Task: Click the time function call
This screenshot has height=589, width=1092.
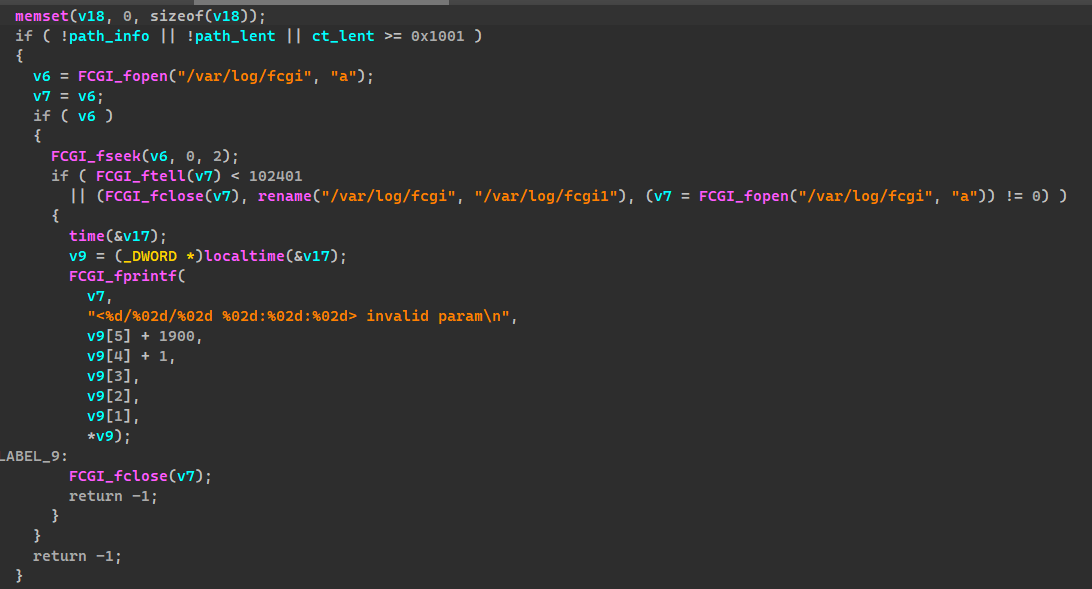Action: pos(86,236)
